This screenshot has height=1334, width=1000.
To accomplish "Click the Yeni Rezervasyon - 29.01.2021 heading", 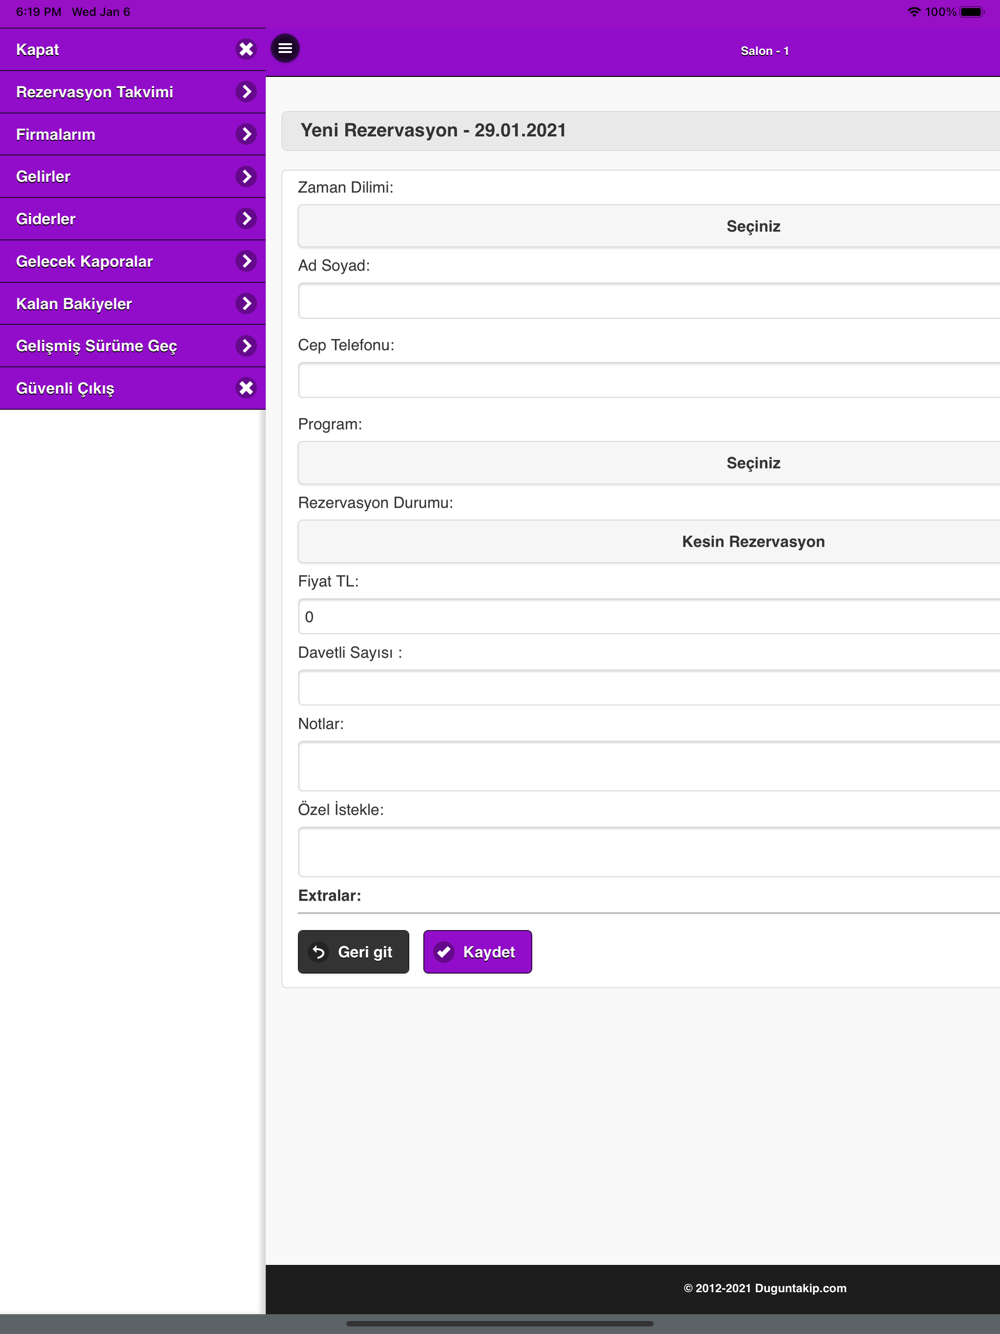I will (433, 130).
